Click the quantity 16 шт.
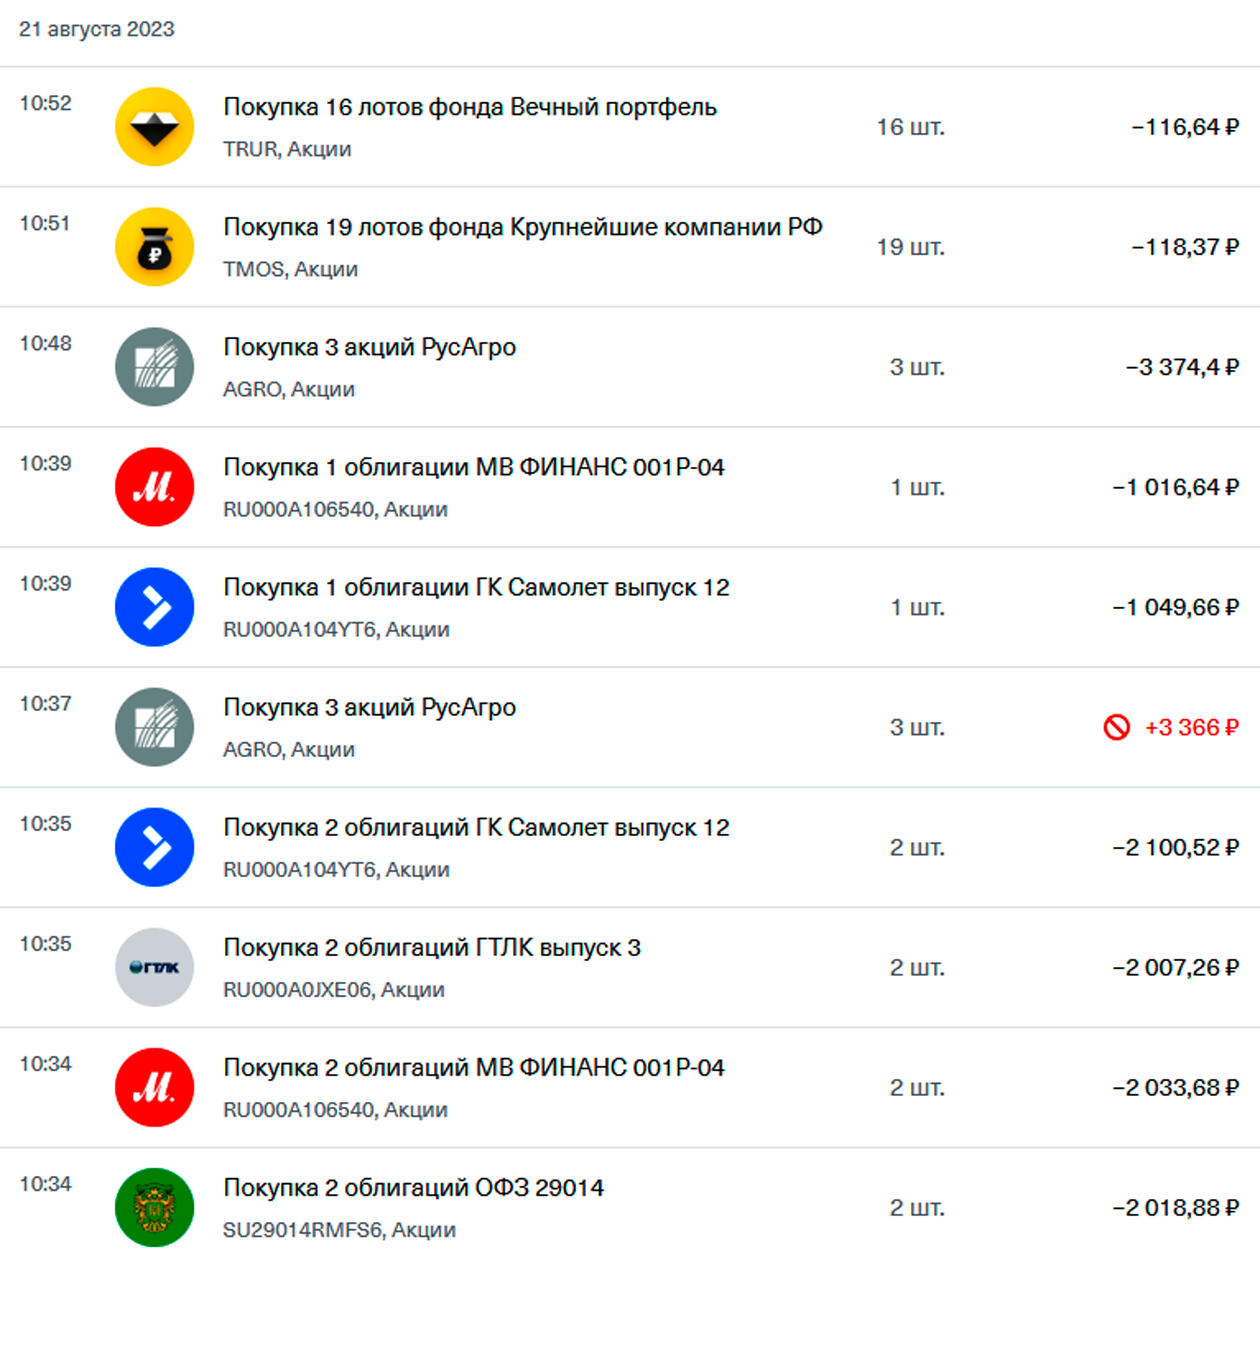Viewport: 1260px width, 1349px height. tap(911, 127)
